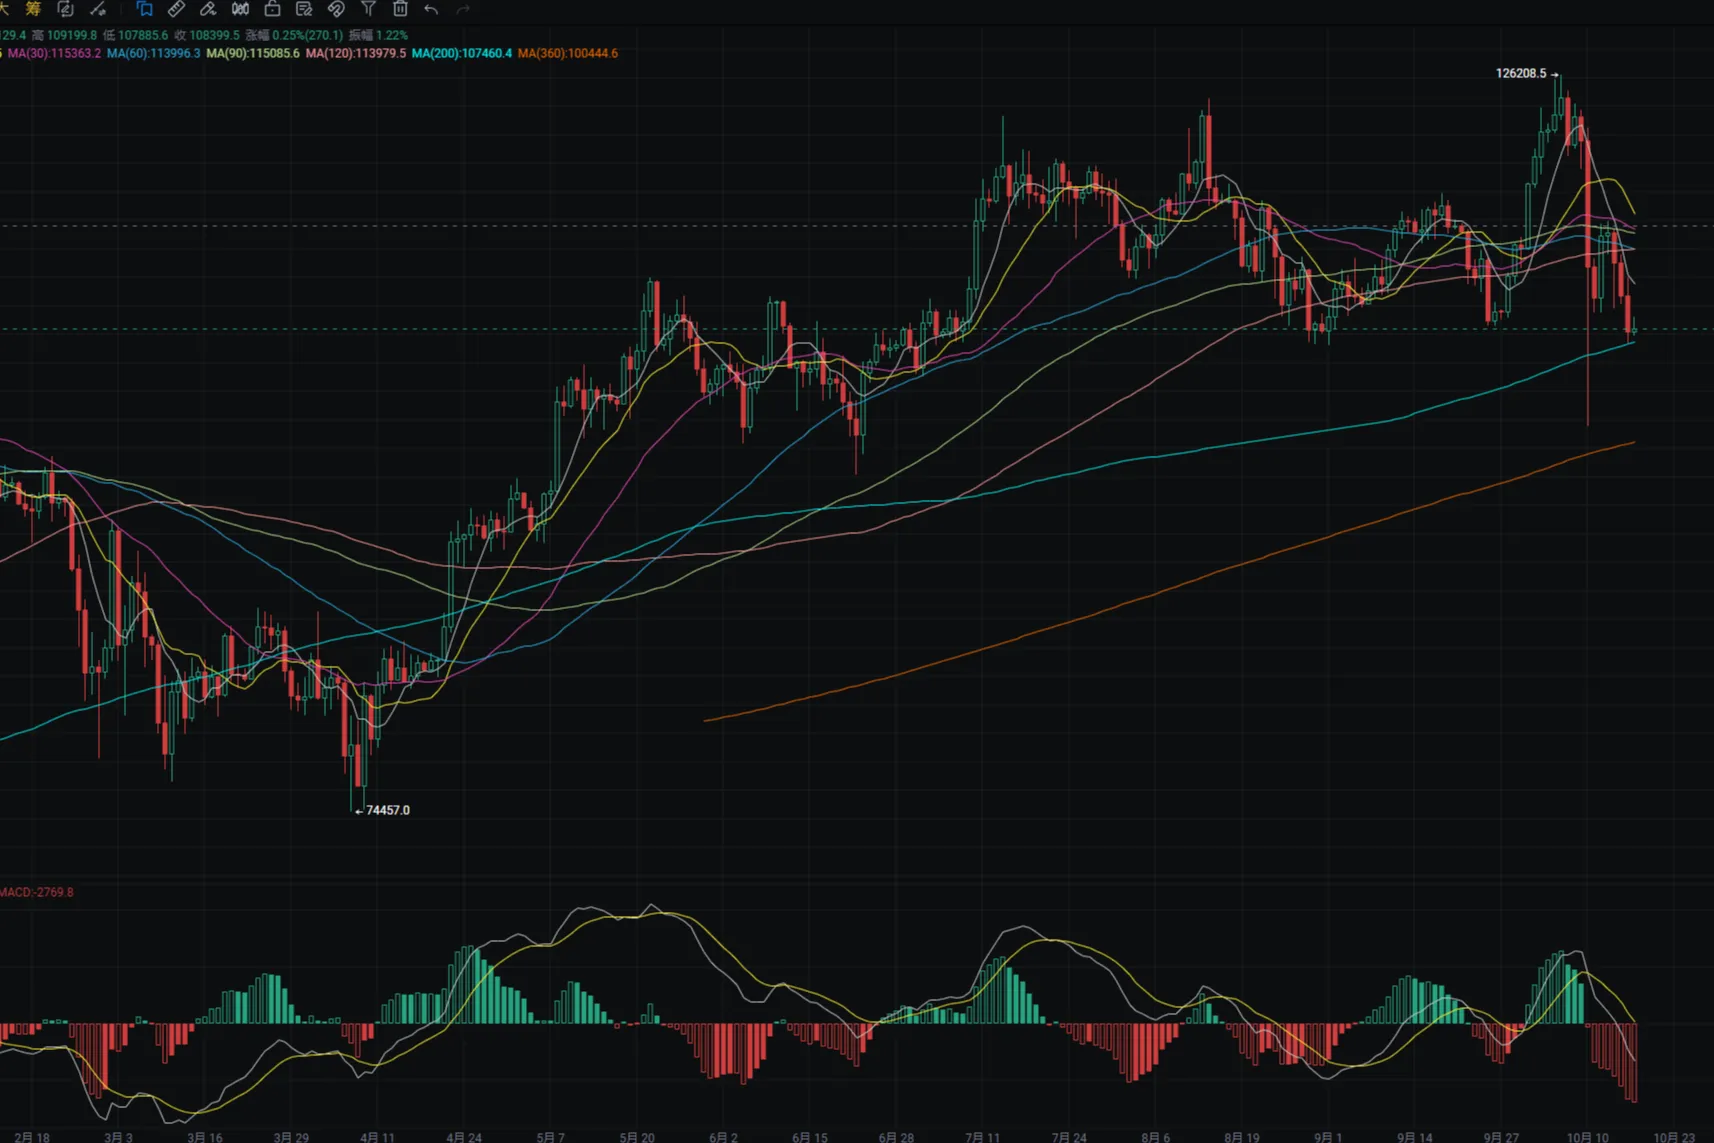Click the MA(90) indicator label
This screenshot has height=1143, width=1714.
(x=252, y=53)
